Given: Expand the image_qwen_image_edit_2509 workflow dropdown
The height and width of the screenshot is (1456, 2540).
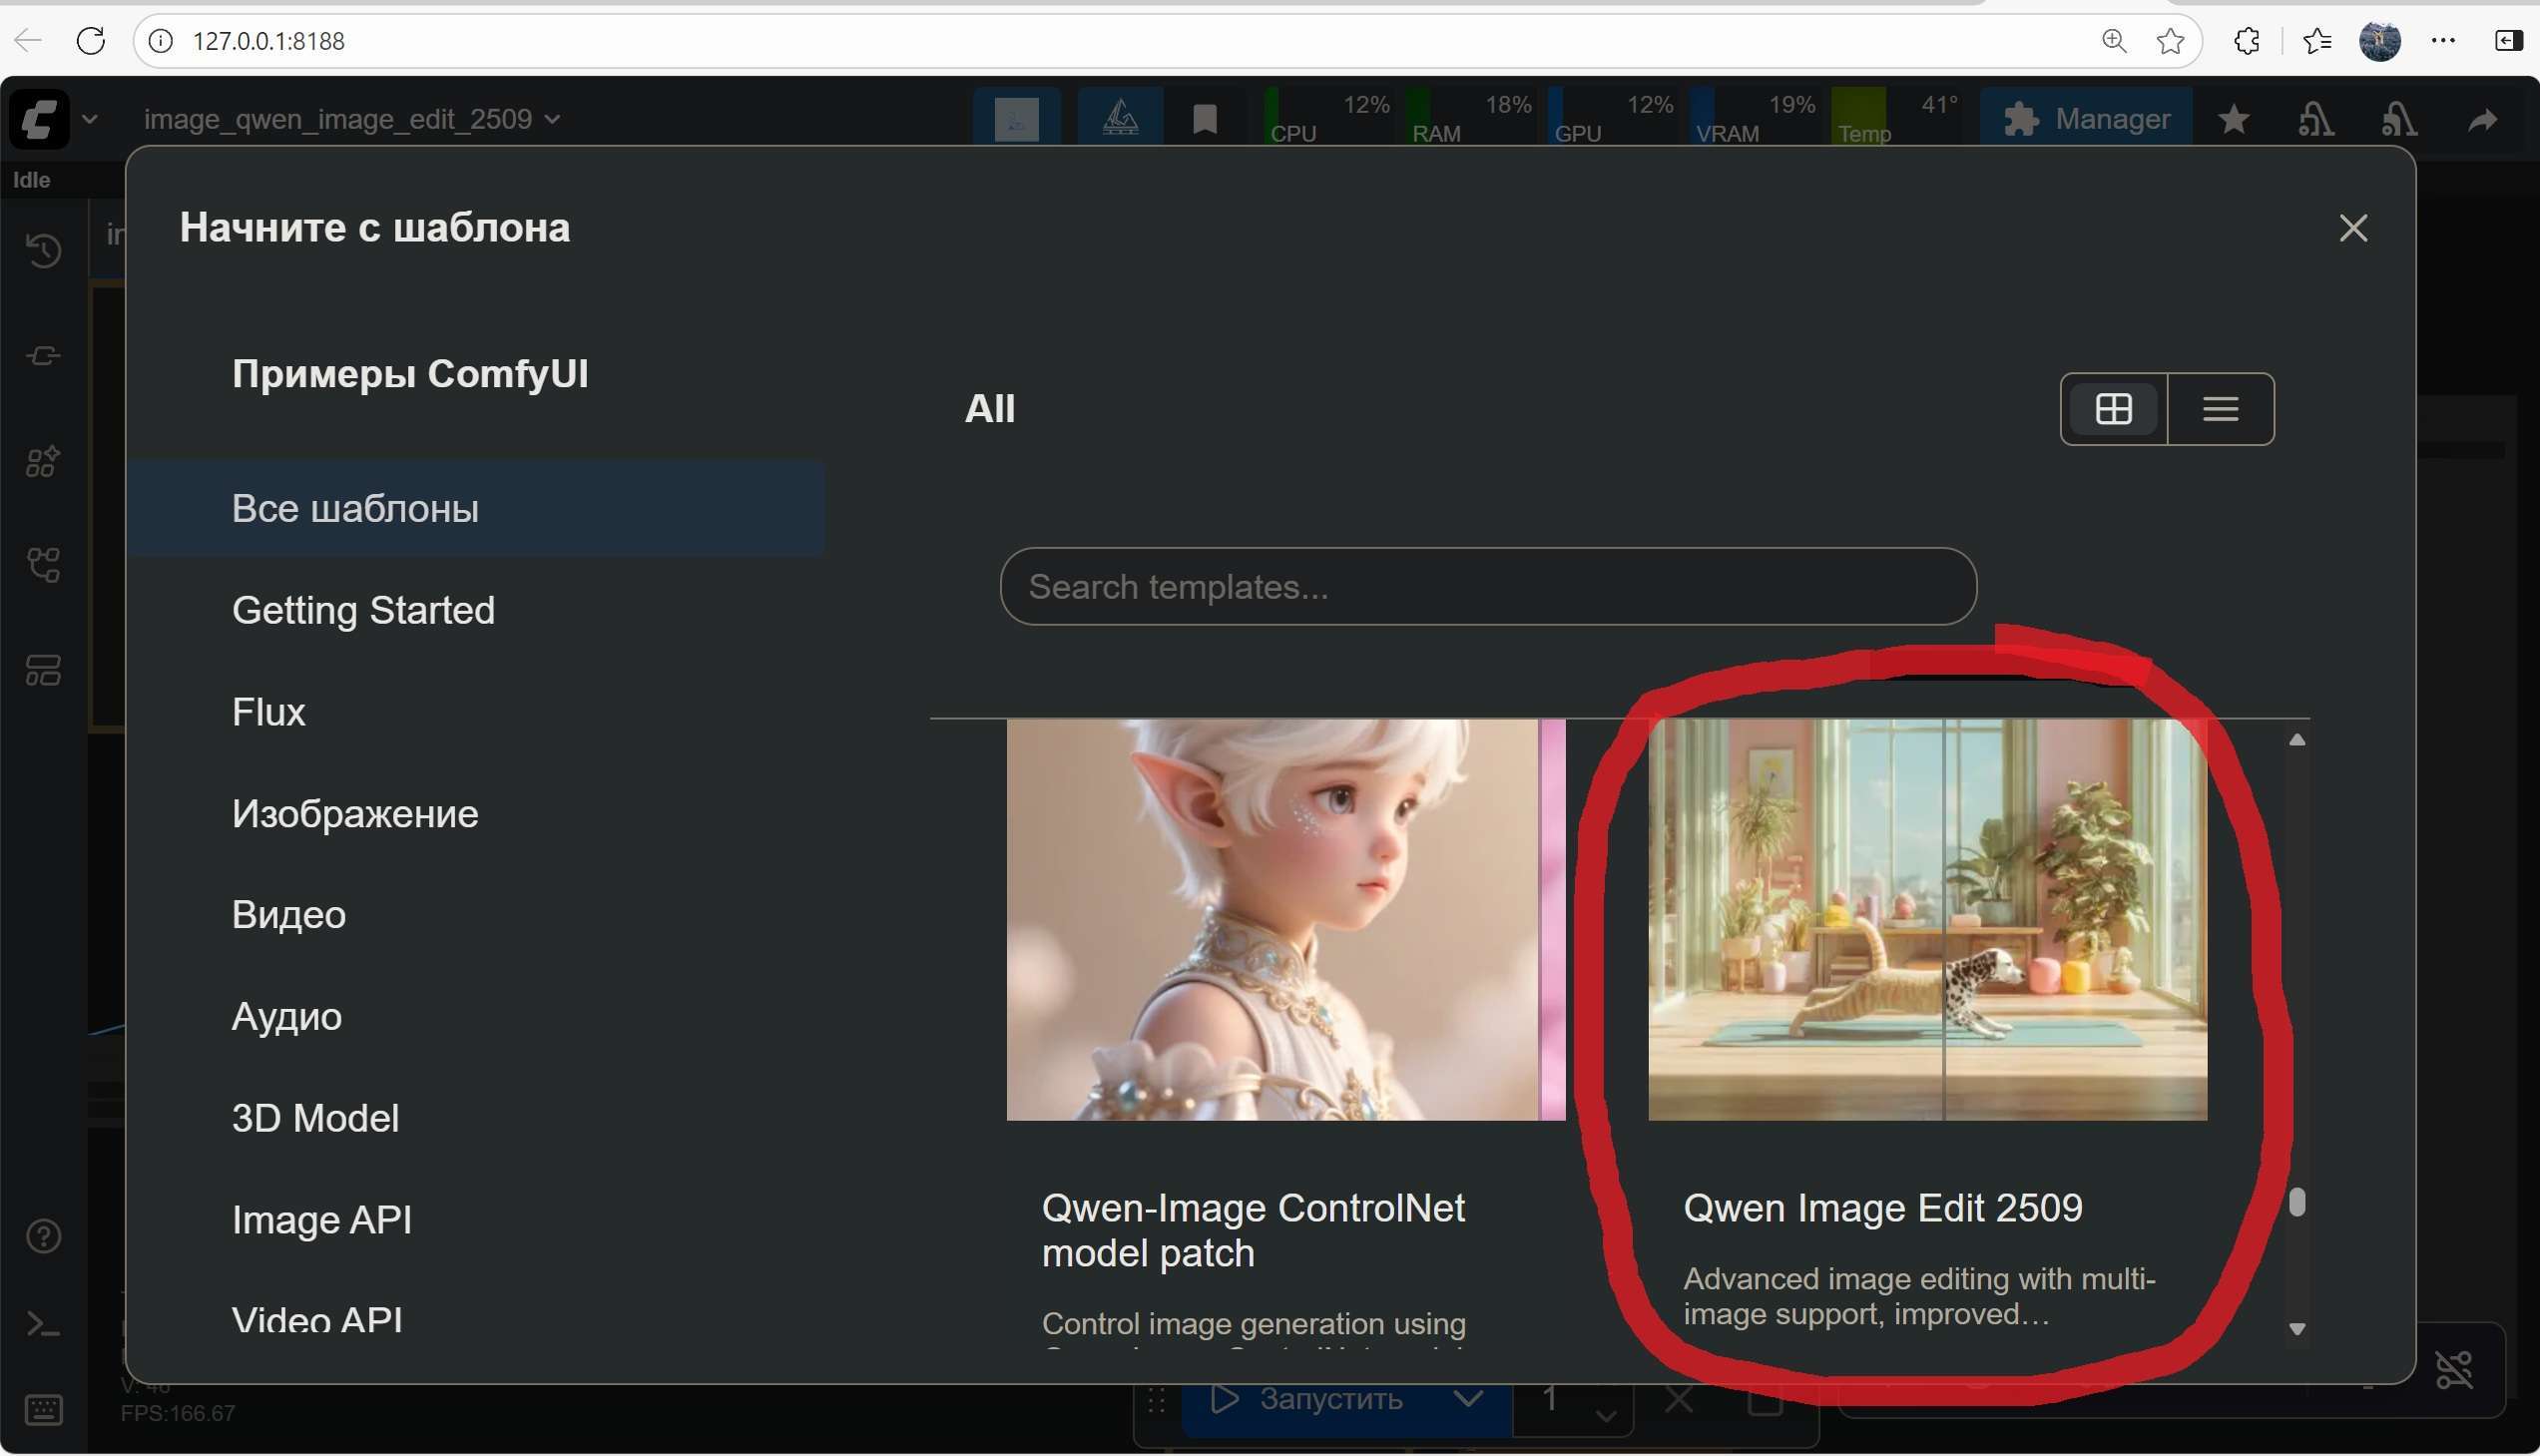Looking at the screenshot, I should [552, 119].
